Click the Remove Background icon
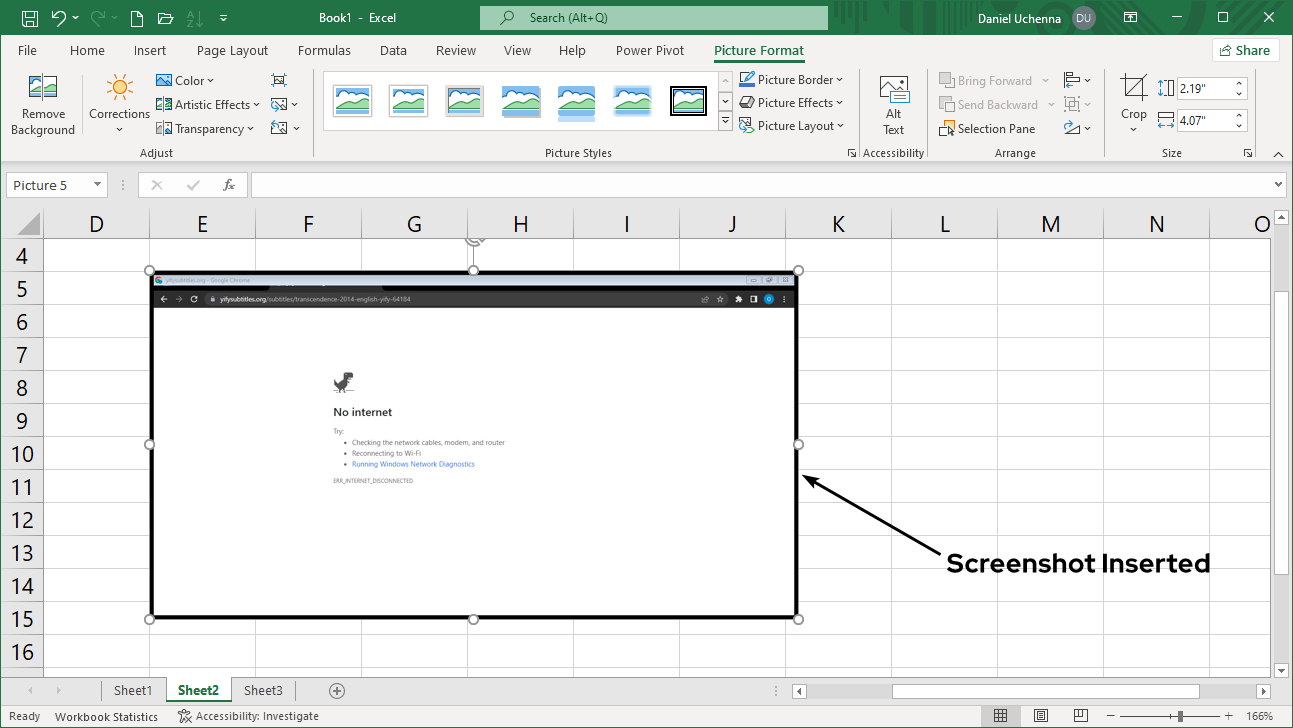 pos(43,104)
